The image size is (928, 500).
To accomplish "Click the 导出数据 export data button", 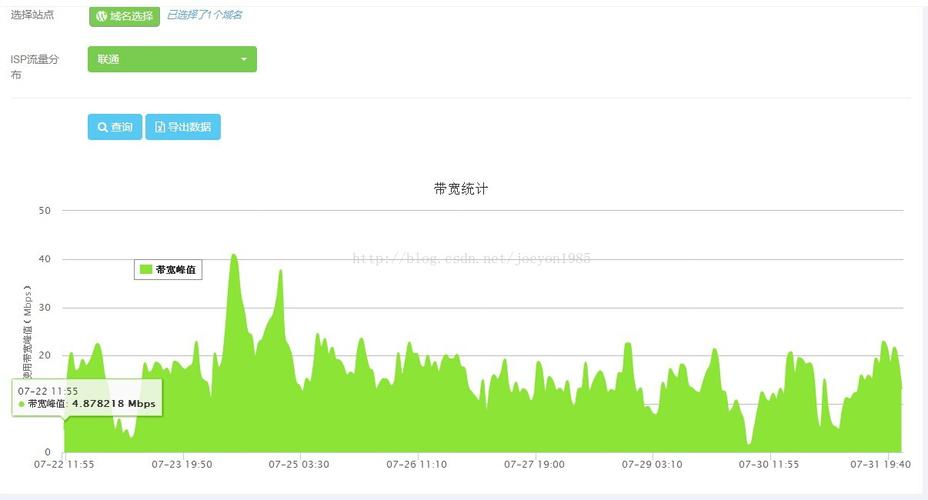I will click(x=183, y=127).
